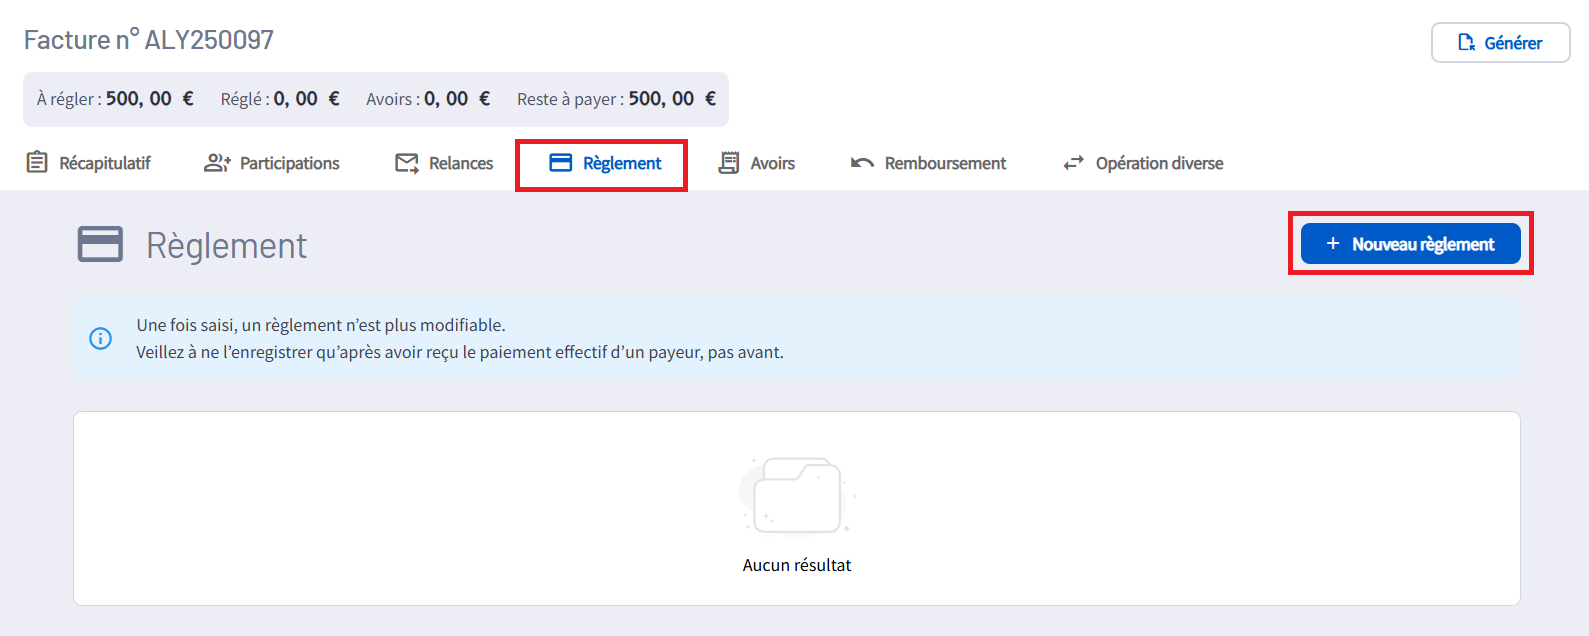Viewport: 1589px width, 636px height.
Task: Click the empty folder illustration
Action: [x=797, y=497]
